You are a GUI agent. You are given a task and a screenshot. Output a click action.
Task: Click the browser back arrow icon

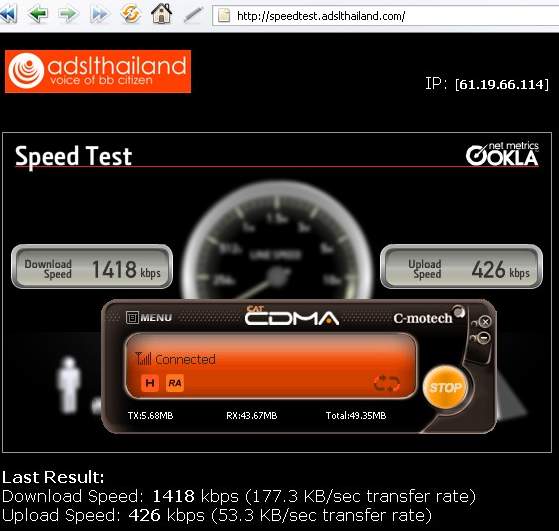point(38,14)
